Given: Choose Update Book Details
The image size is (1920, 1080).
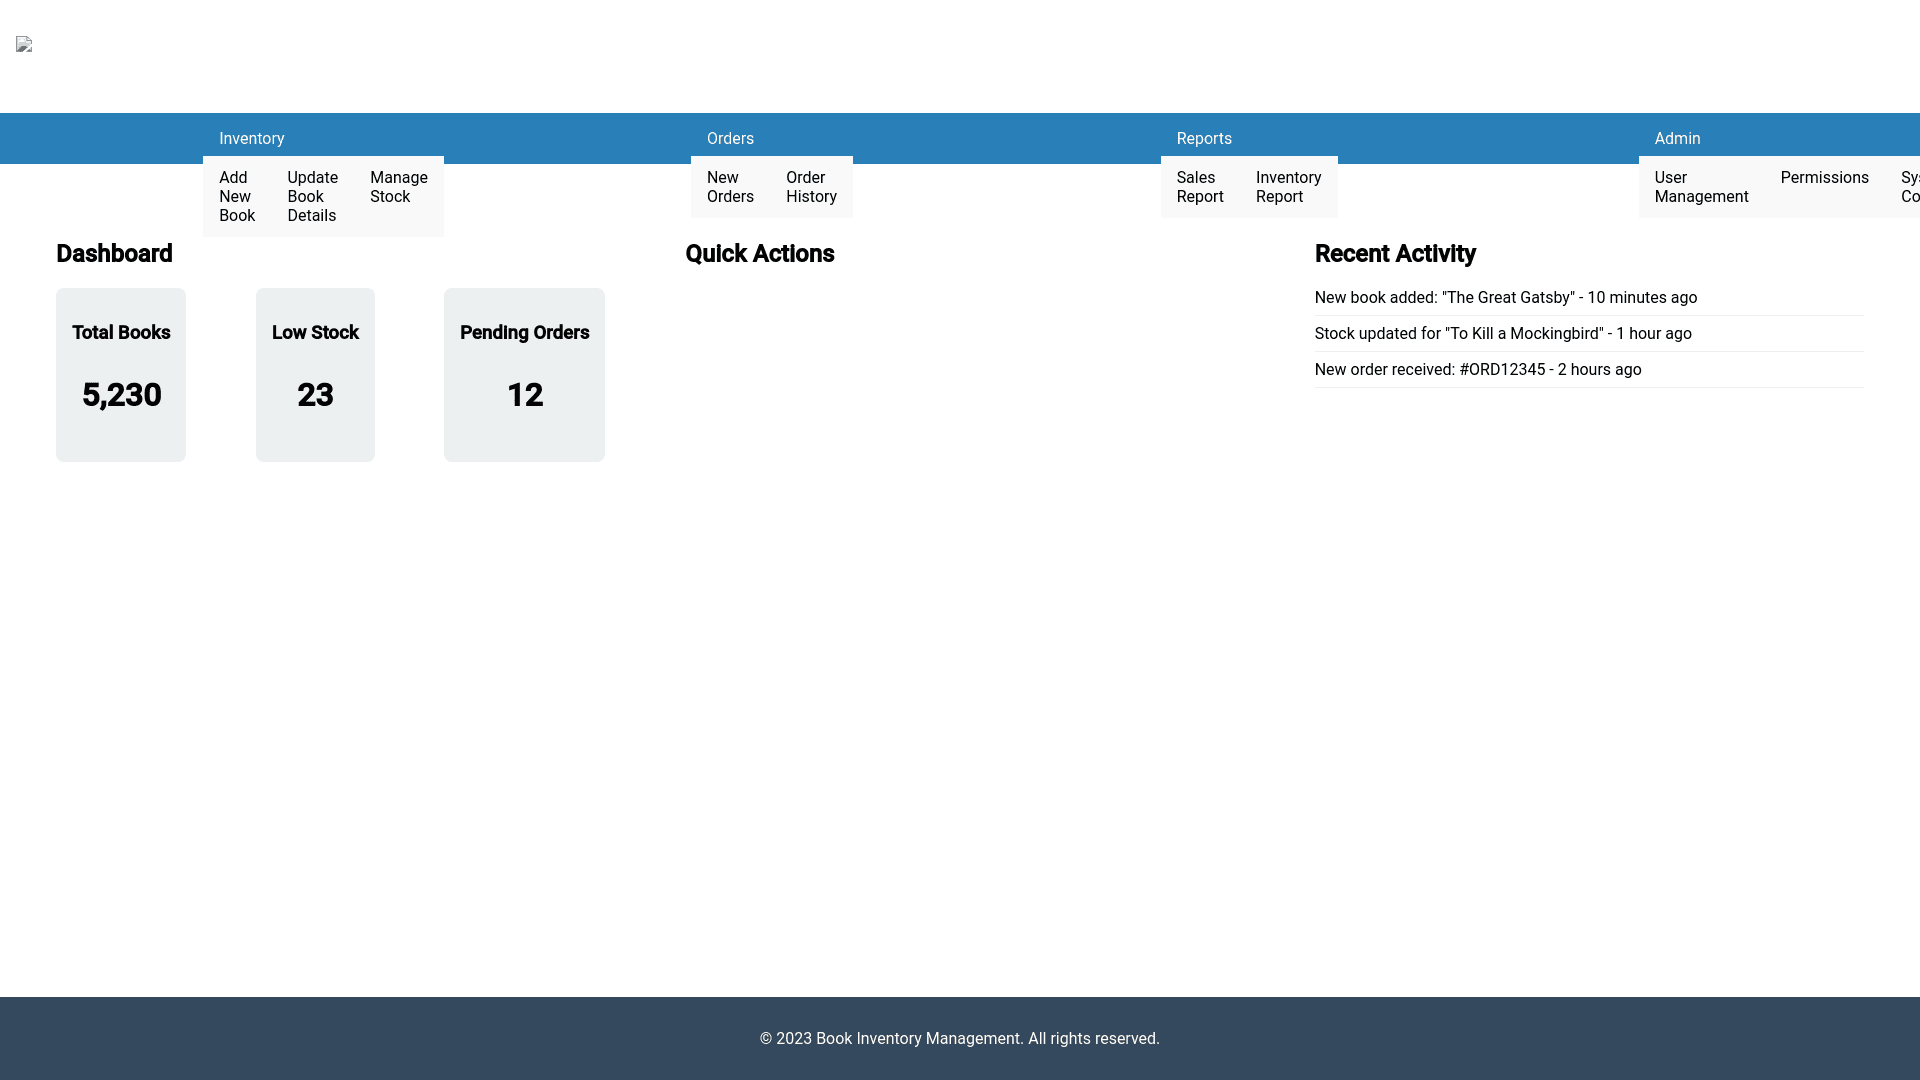Looking at the screenshot, I should coord(312,197).
